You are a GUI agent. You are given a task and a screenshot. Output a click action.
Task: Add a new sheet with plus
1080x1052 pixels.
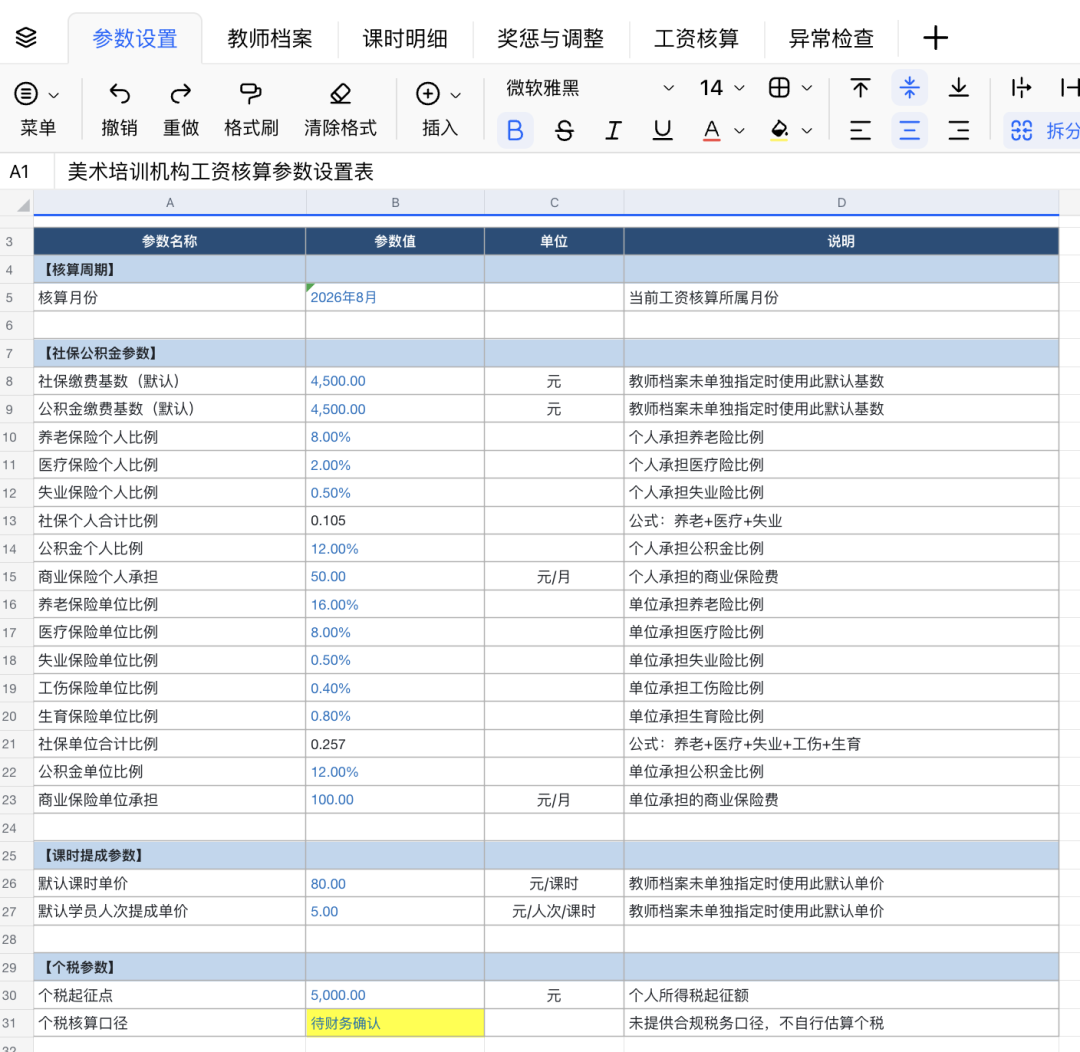click(x=935, y=38)
